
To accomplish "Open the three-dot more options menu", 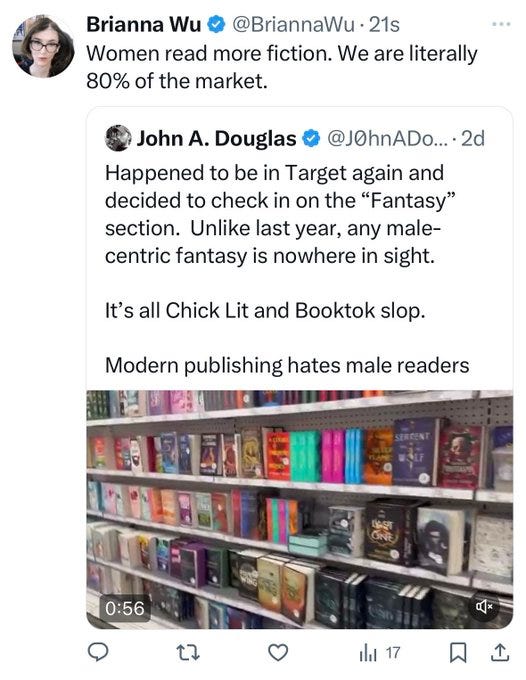I will [x=501, y=24].
